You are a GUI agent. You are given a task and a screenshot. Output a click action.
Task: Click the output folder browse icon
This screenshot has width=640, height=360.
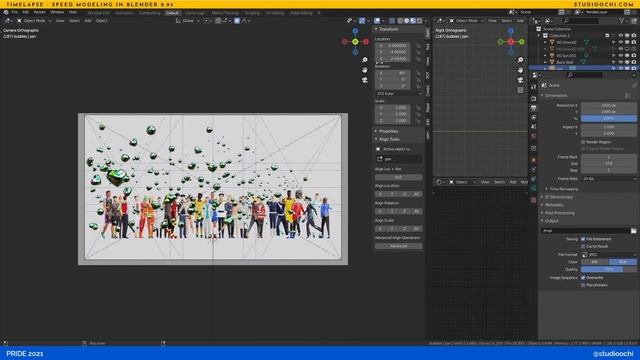[x=633, y=231]
